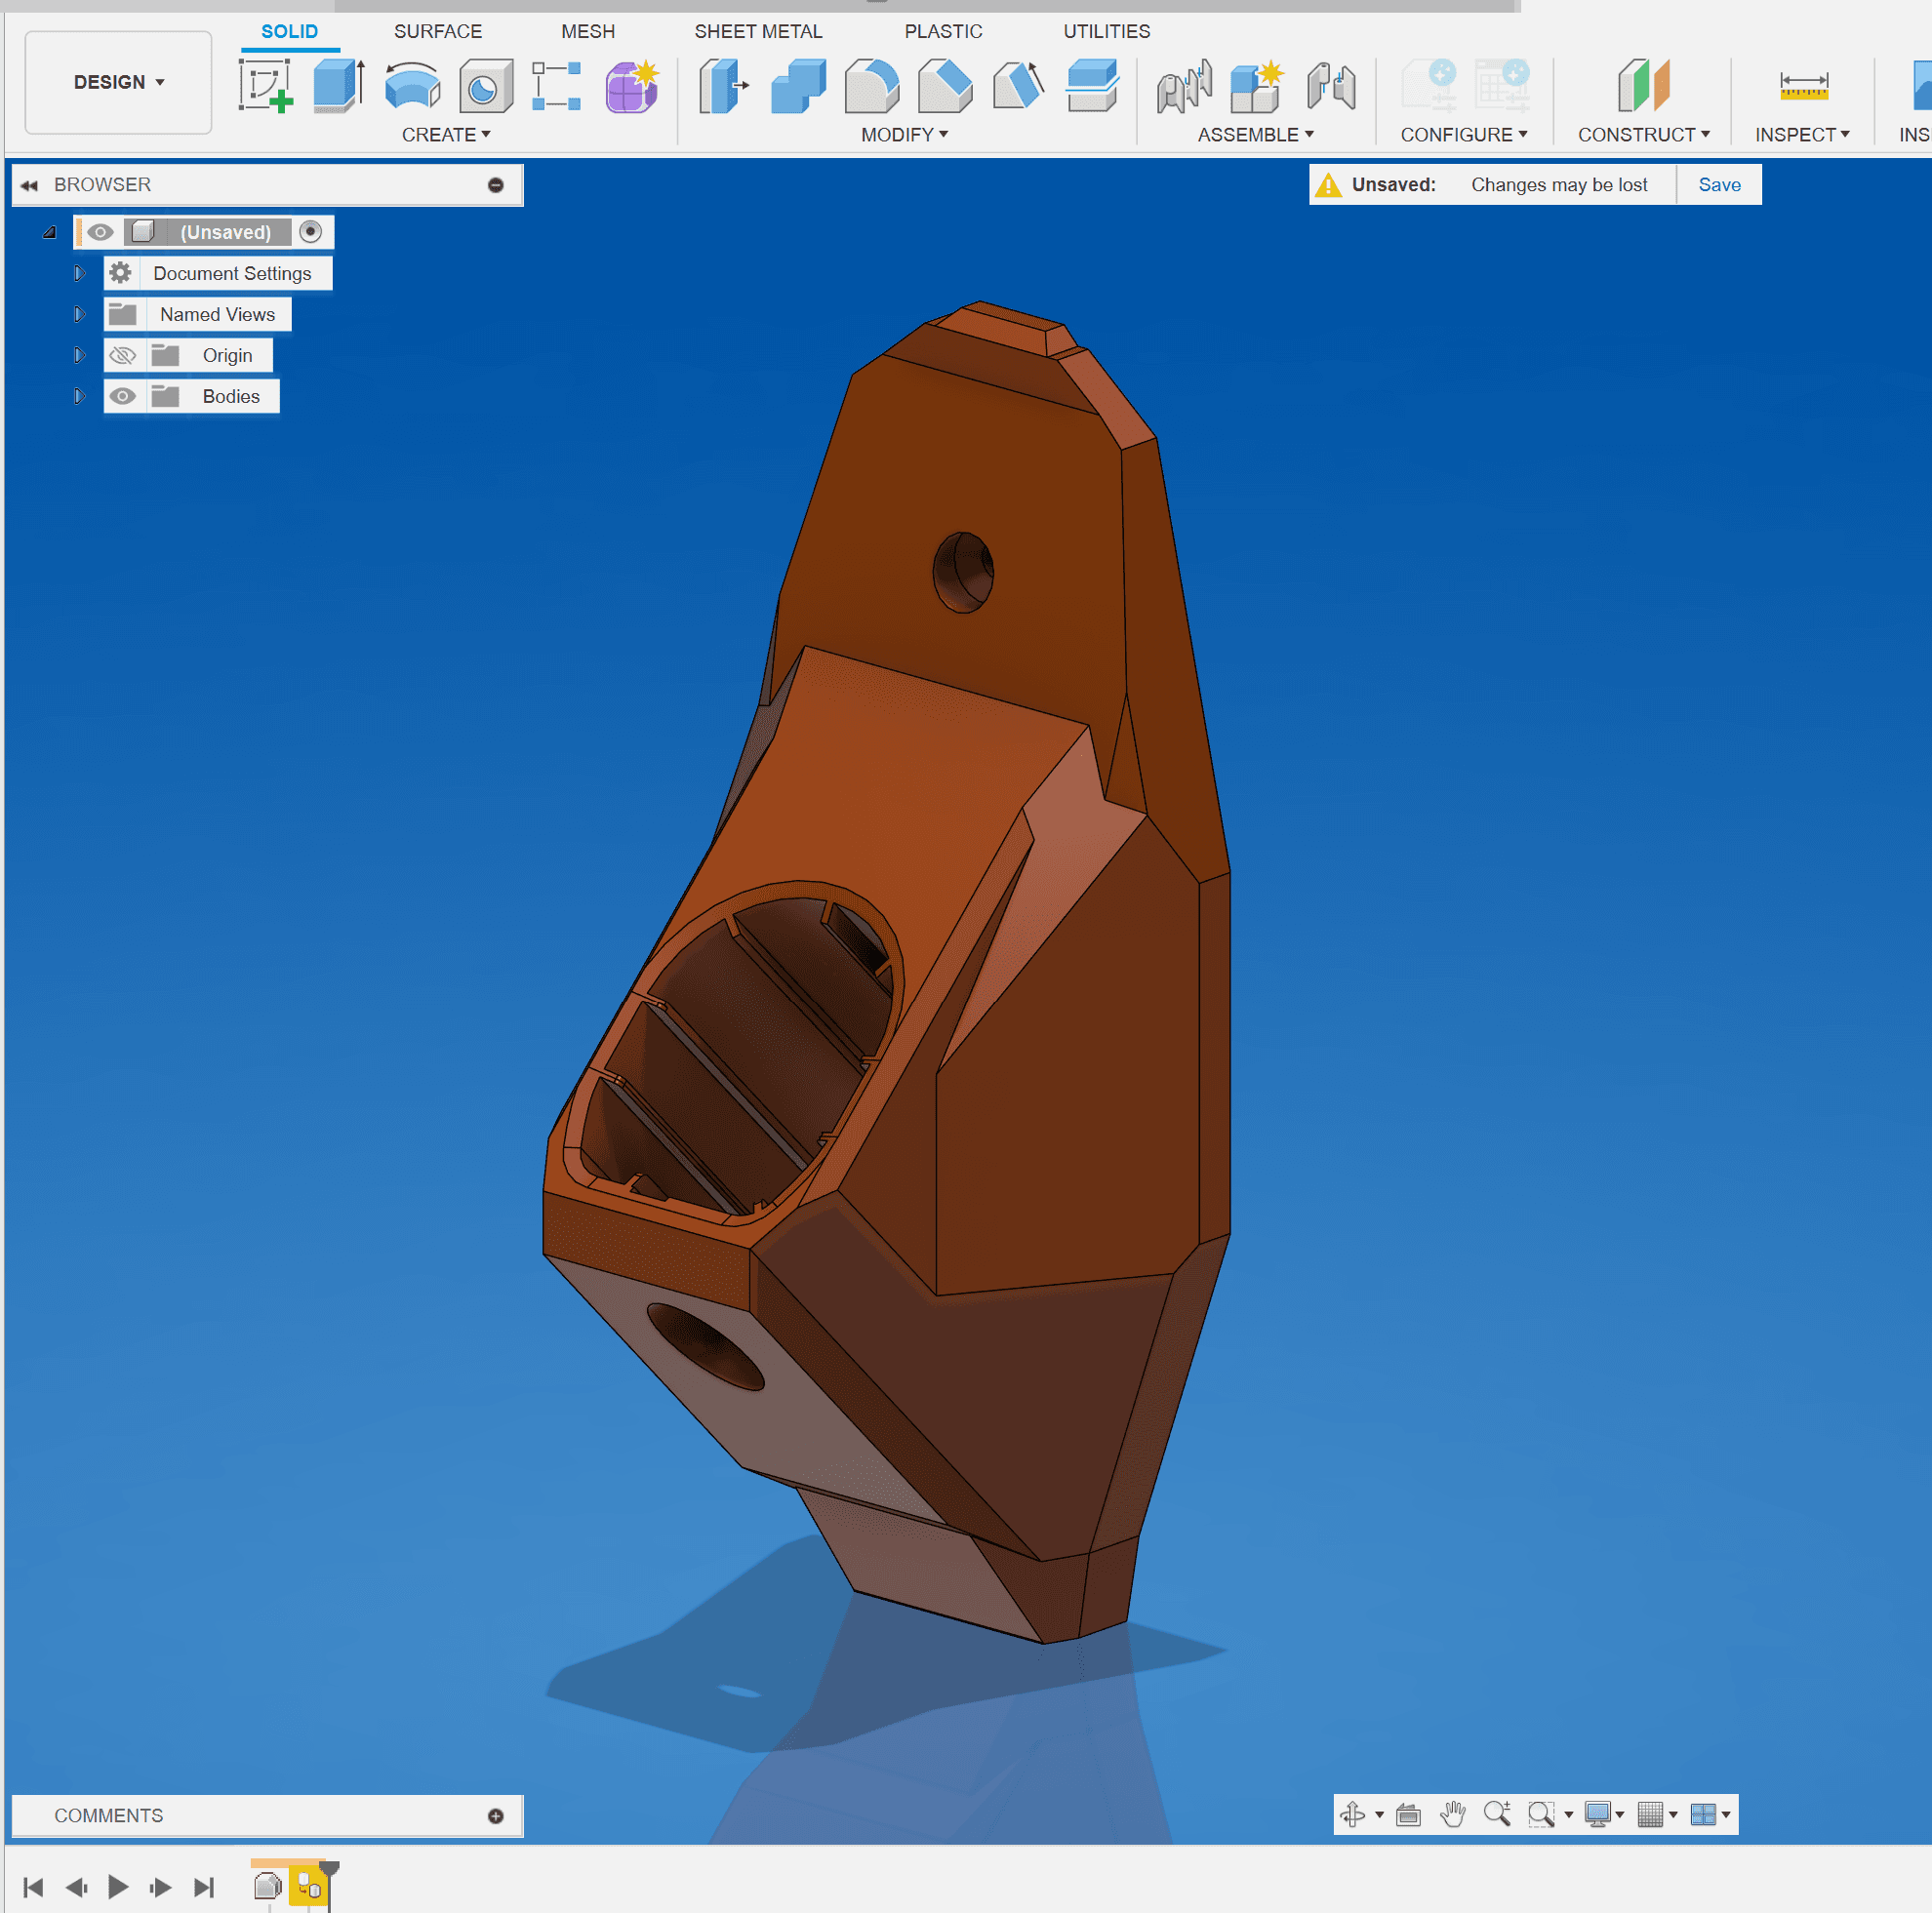Expand the Document Settings node

[79, 273]
